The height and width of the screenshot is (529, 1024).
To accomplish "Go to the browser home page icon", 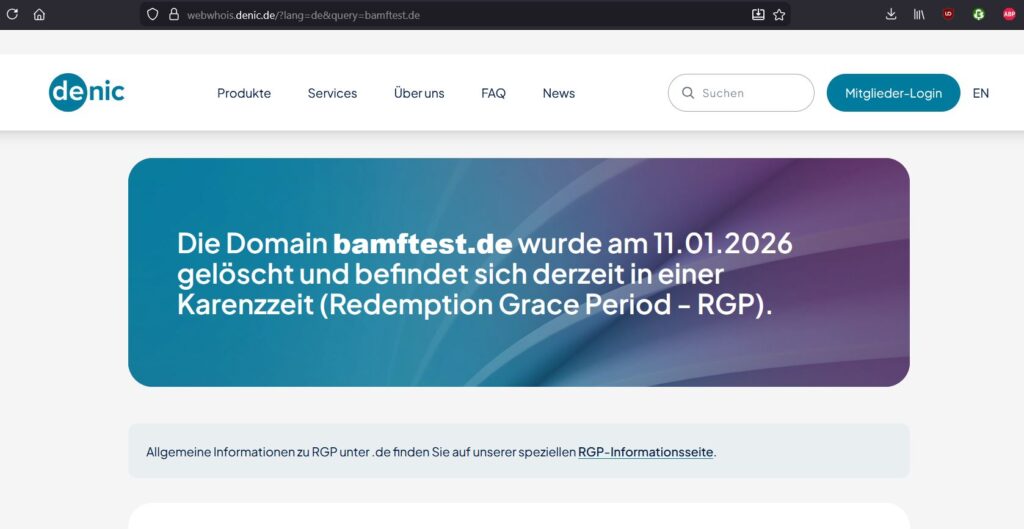I will 39,14.
